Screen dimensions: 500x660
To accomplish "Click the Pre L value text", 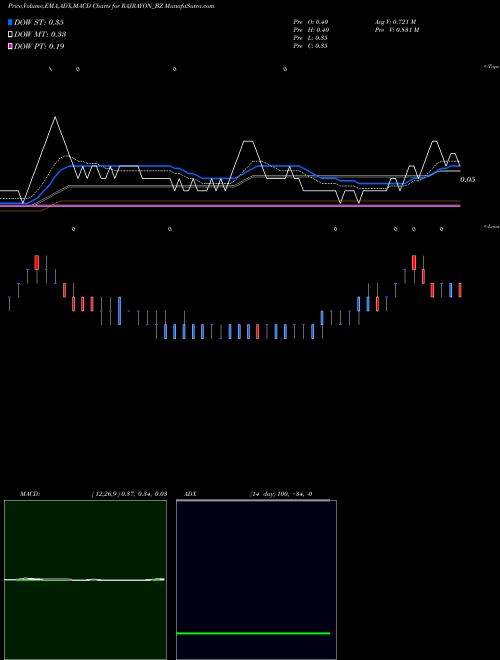I will coord(311,38).
